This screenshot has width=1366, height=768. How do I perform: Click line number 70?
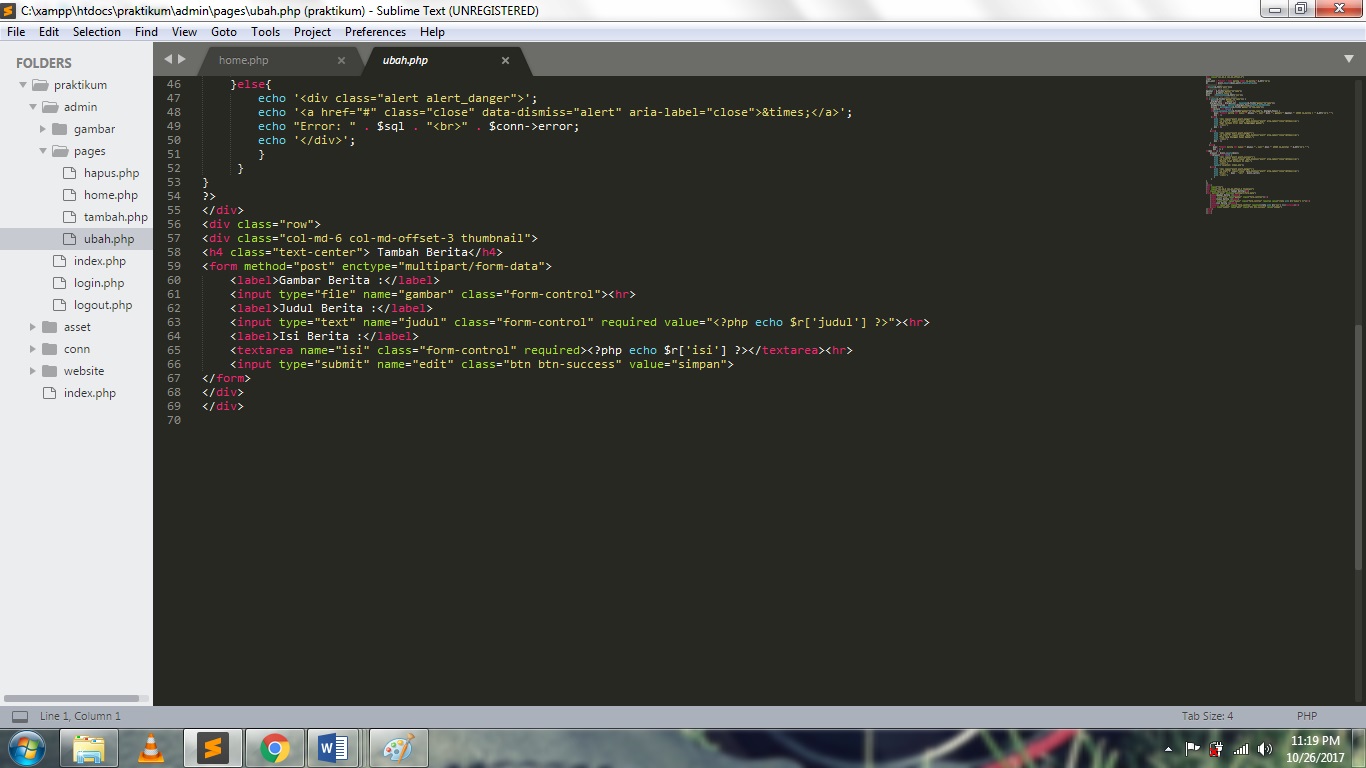174,420
